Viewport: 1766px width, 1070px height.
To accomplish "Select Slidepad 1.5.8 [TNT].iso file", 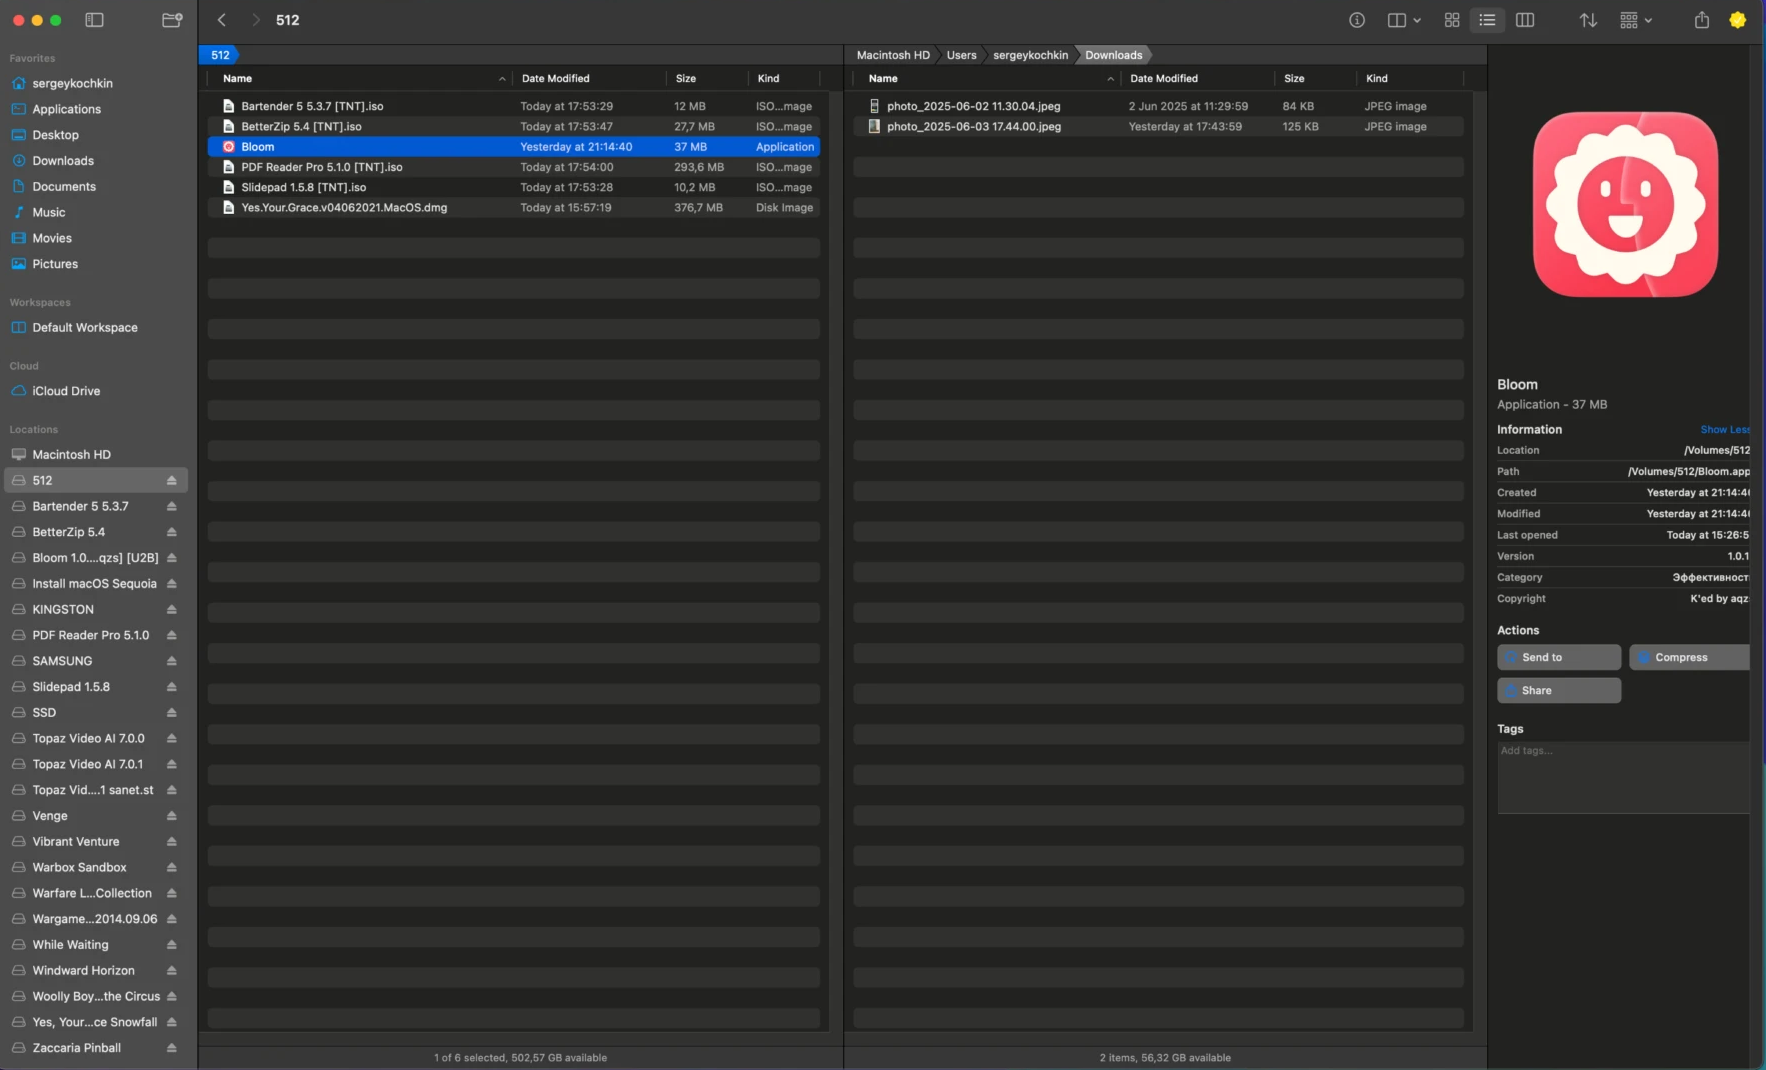I will [514, 187].
